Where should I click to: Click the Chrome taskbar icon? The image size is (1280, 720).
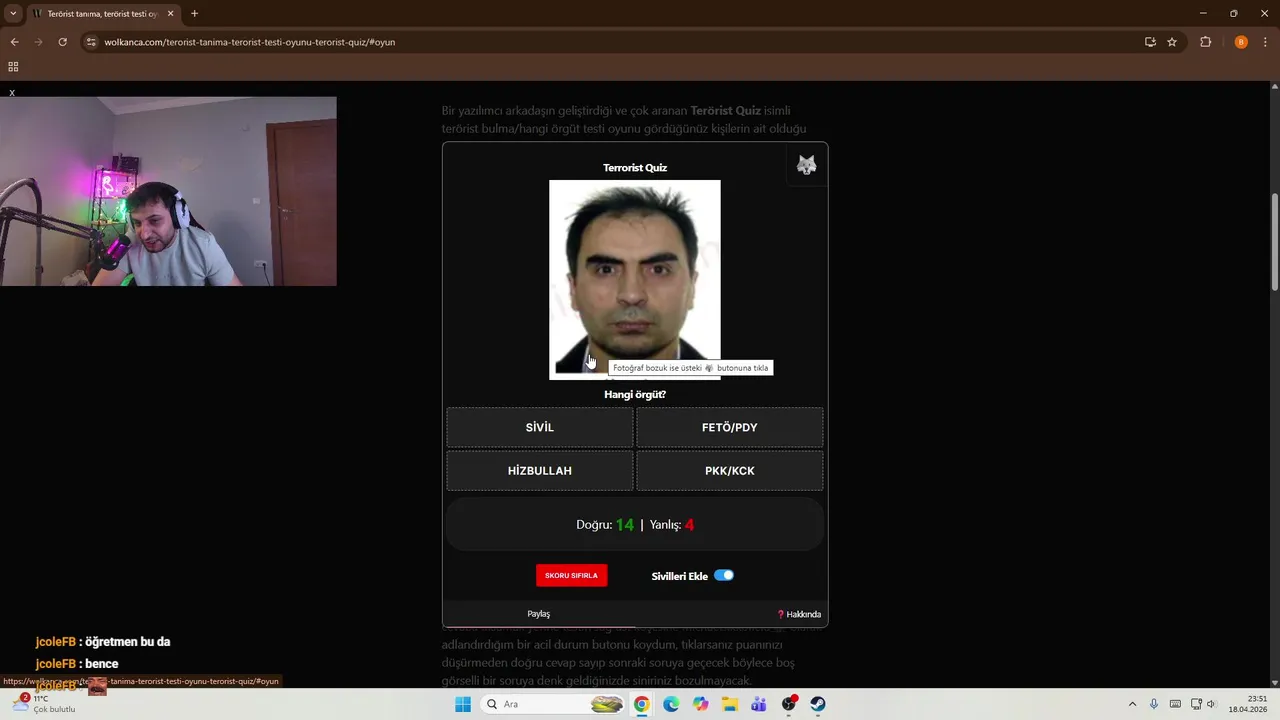tap(641, 704)
